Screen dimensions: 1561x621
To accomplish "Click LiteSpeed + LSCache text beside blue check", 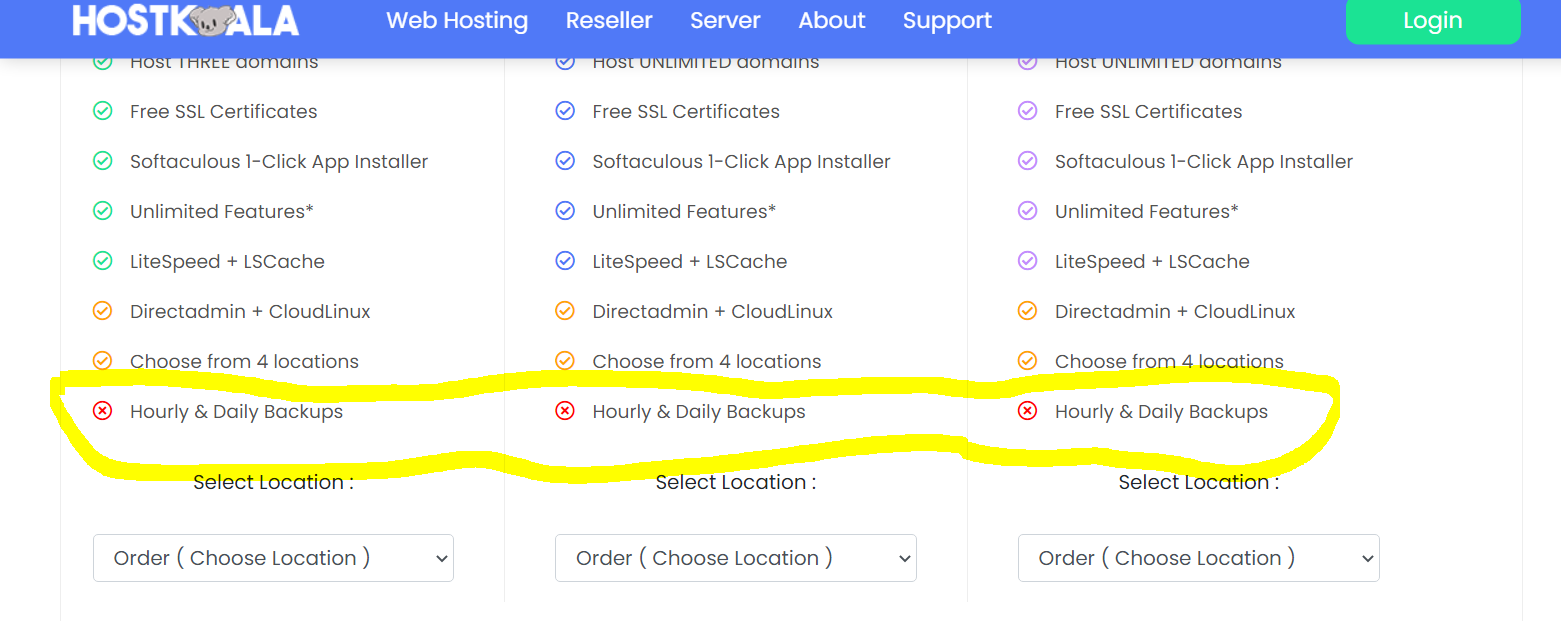I will click(x=690, y=261).
